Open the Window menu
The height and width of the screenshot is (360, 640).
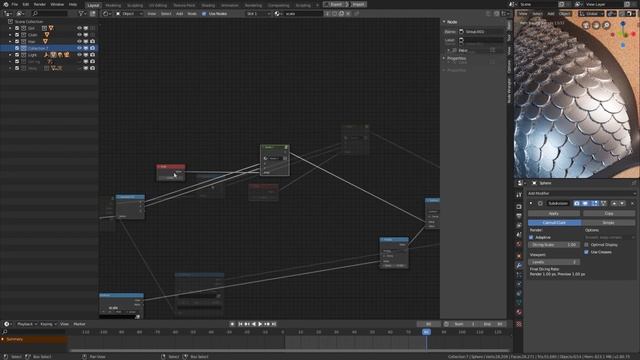pos(57,4)
